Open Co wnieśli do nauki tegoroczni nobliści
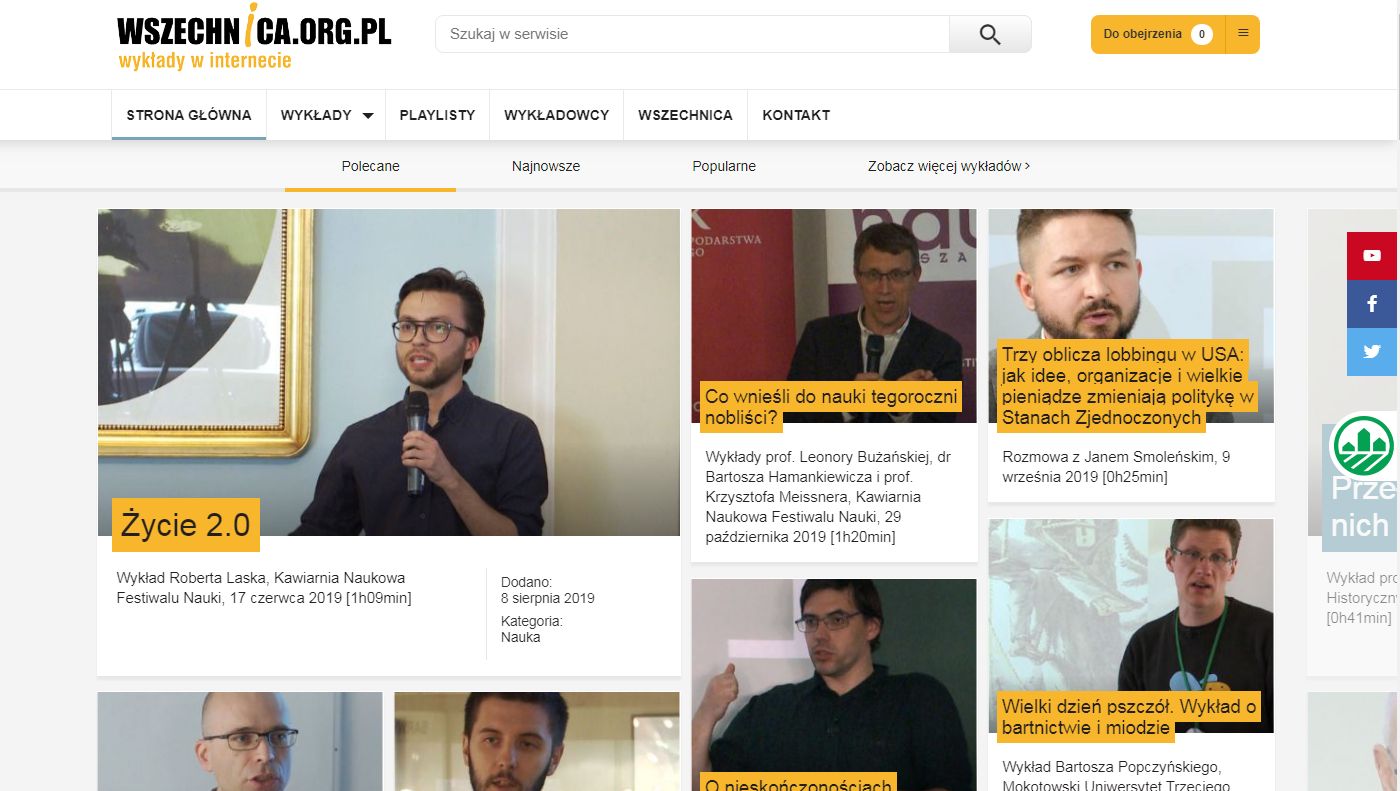Image resolution: width=1400 pixels, height=791 pixels. [x=831, y=407]
